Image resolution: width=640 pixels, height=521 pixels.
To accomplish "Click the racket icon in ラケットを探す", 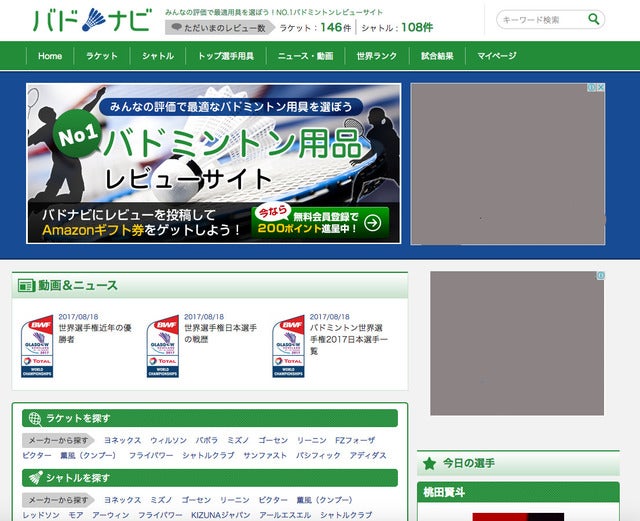I will [x=35, y=419].
